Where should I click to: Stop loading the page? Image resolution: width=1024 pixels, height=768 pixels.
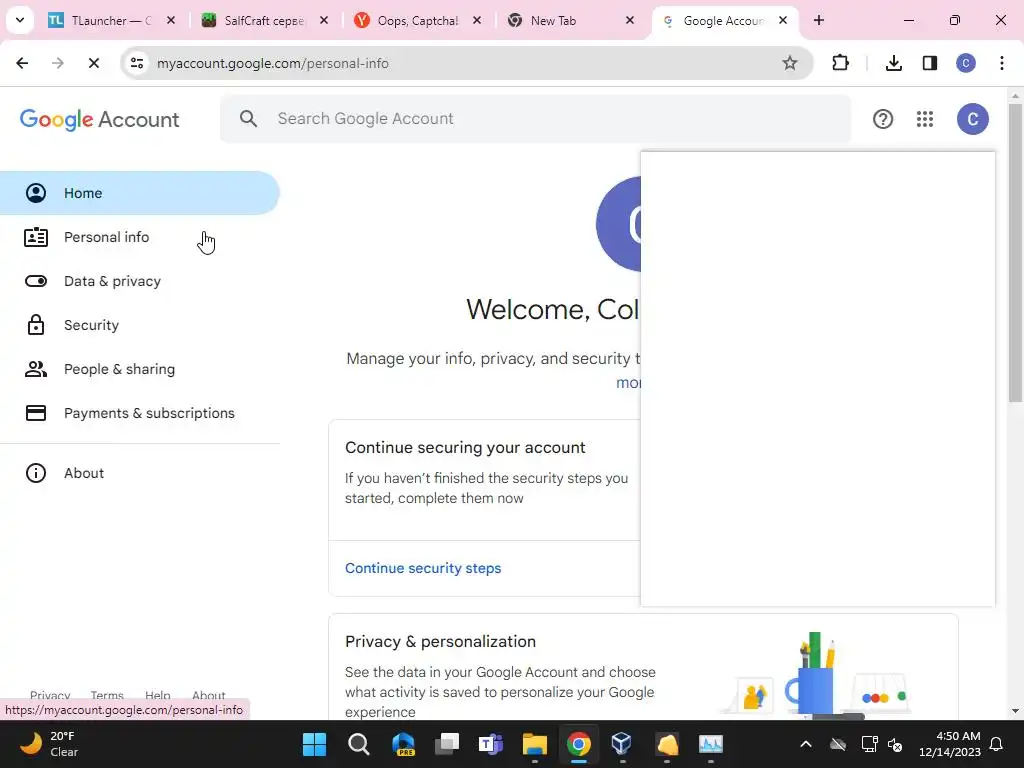tap(93, 63)
